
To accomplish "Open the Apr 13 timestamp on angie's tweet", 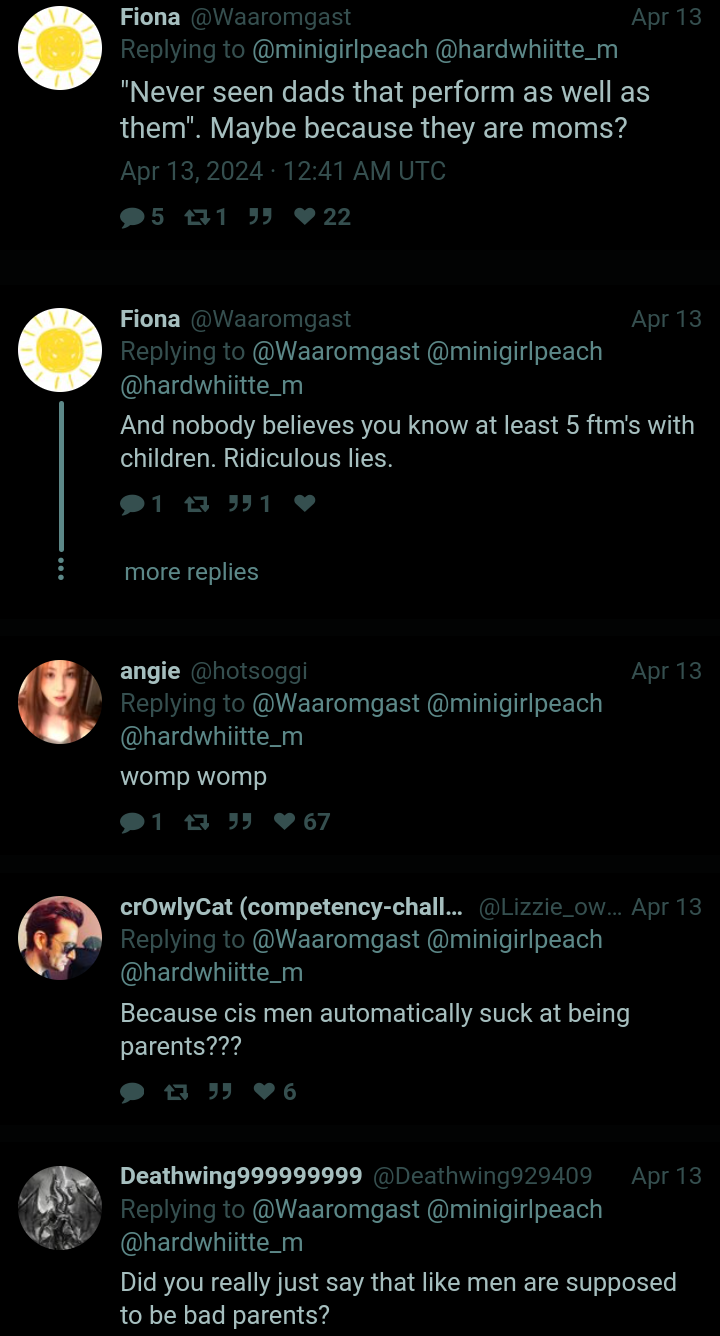I will [x=666, y=671].
